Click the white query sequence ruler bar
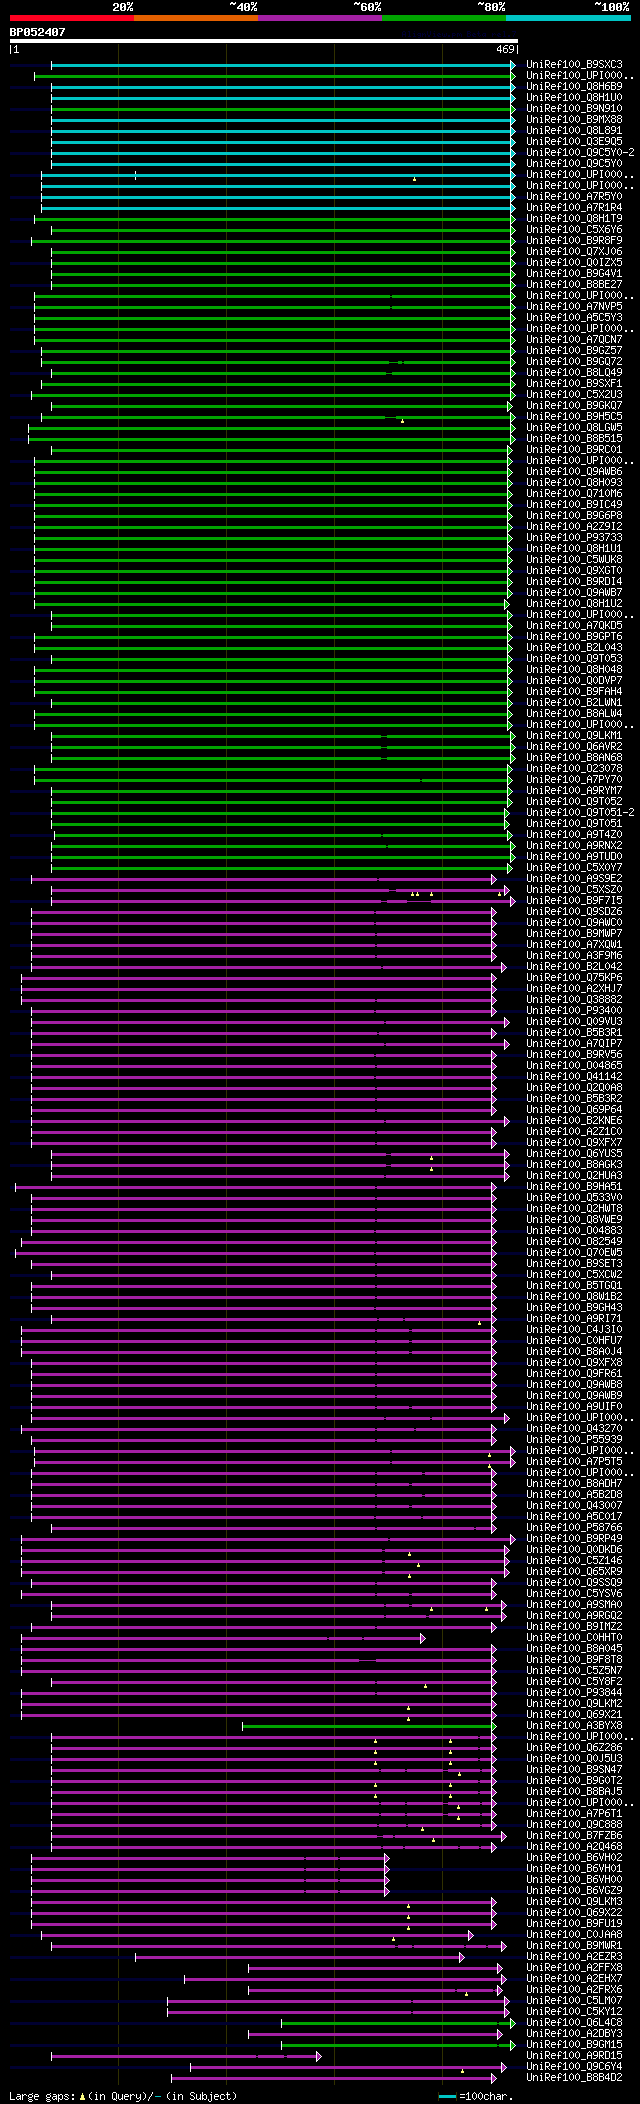Viewport: 640px width, 2104px height. coord(263,41)
